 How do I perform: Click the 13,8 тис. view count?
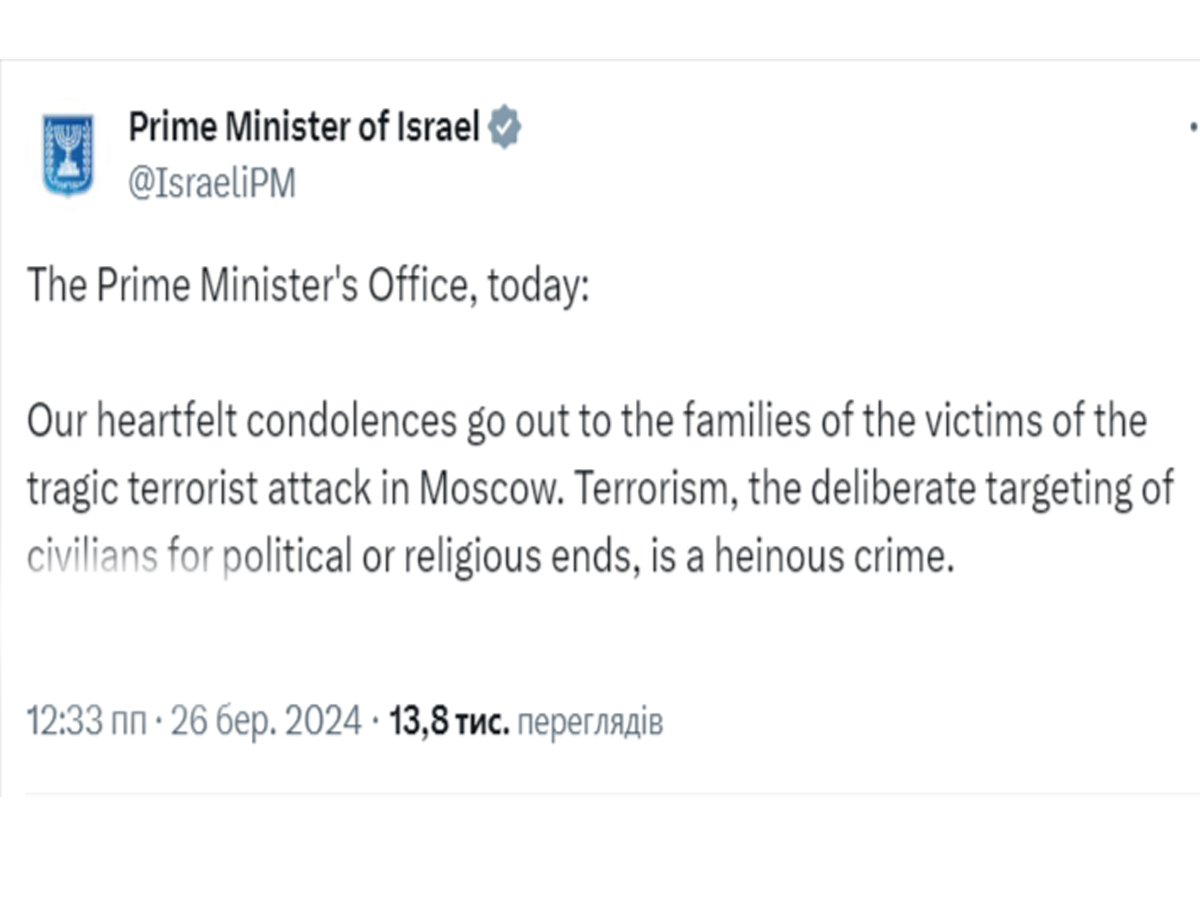click(450, 721)
